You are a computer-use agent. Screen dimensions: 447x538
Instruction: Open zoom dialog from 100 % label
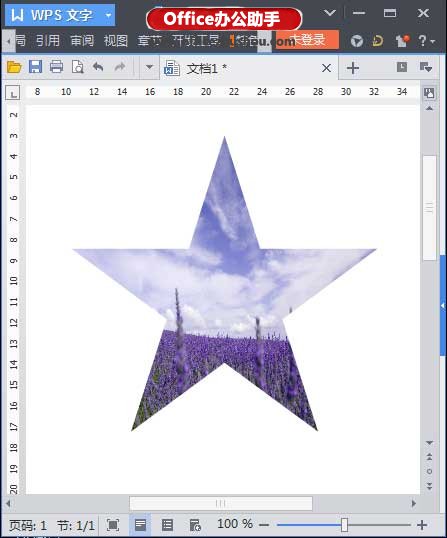coord(235,524)
